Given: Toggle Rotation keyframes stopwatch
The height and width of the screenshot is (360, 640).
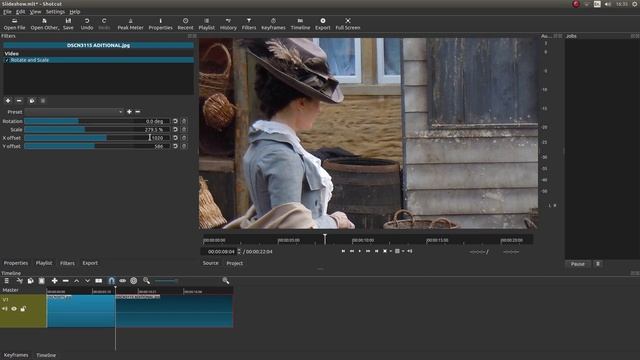Looking at the screenshot, I should tap(184, 121).
